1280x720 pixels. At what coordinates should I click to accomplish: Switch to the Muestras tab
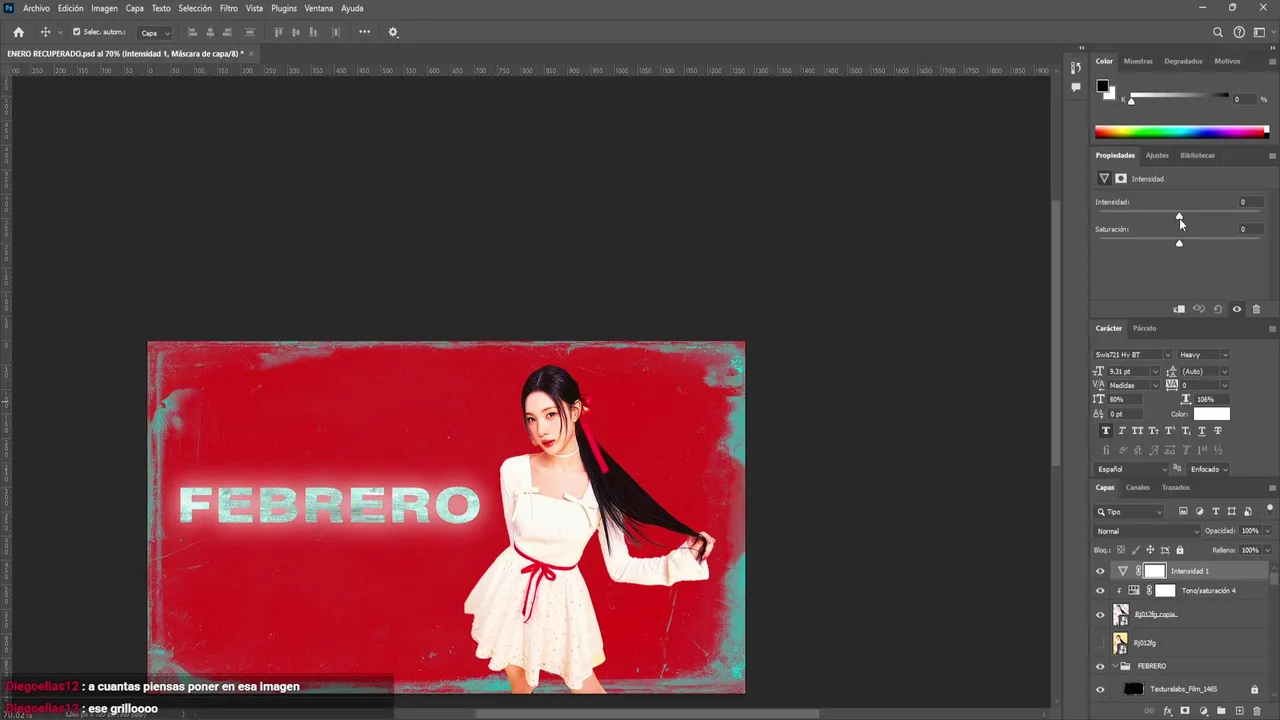1138,61
